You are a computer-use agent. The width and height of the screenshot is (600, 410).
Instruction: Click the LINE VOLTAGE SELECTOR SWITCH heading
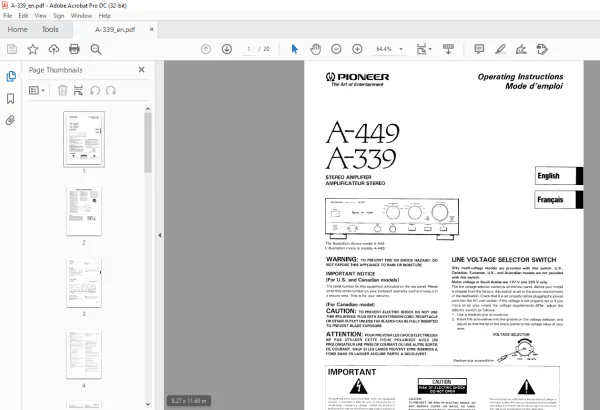(x=504, y=260)
